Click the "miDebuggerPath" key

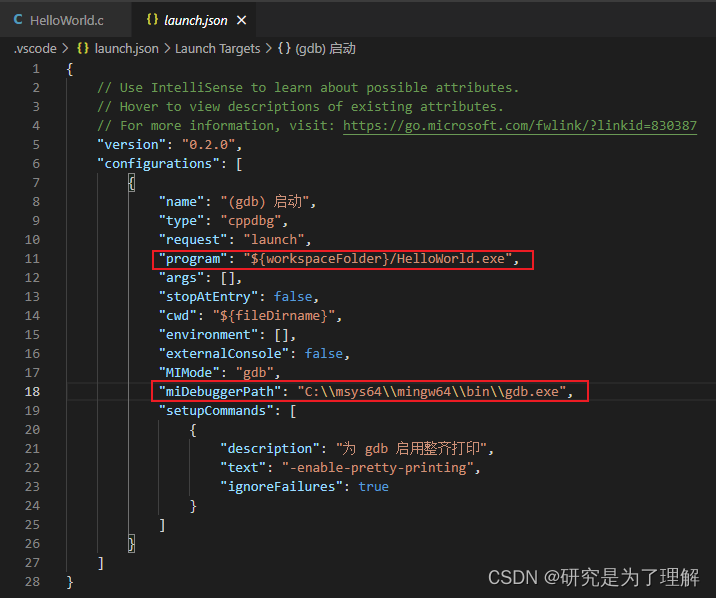pyautogui.click(x=220, y=392)
